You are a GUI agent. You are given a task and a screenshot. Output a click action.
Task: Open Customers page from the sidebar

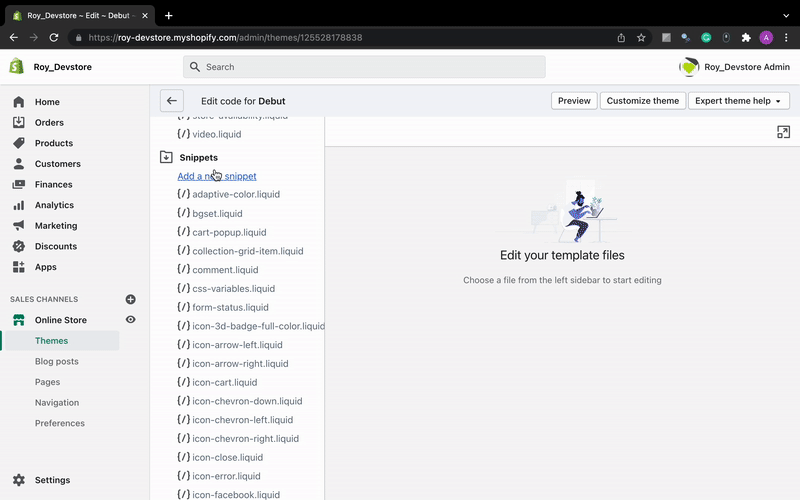[x=58, y=164]
